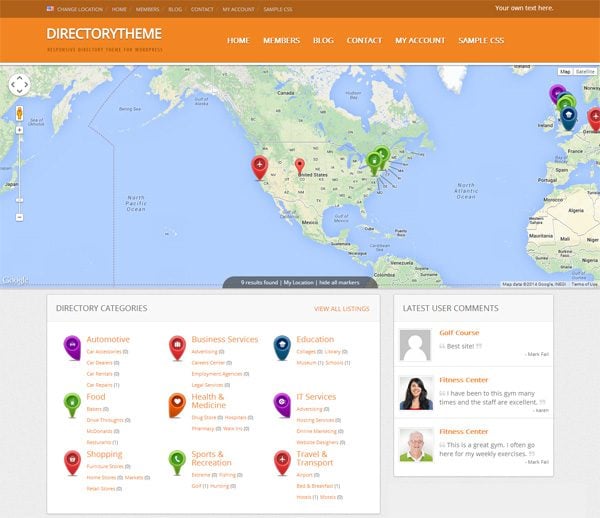Open BLOG in the large orange navigation
The image size is (600, 518).
(323, 41)
